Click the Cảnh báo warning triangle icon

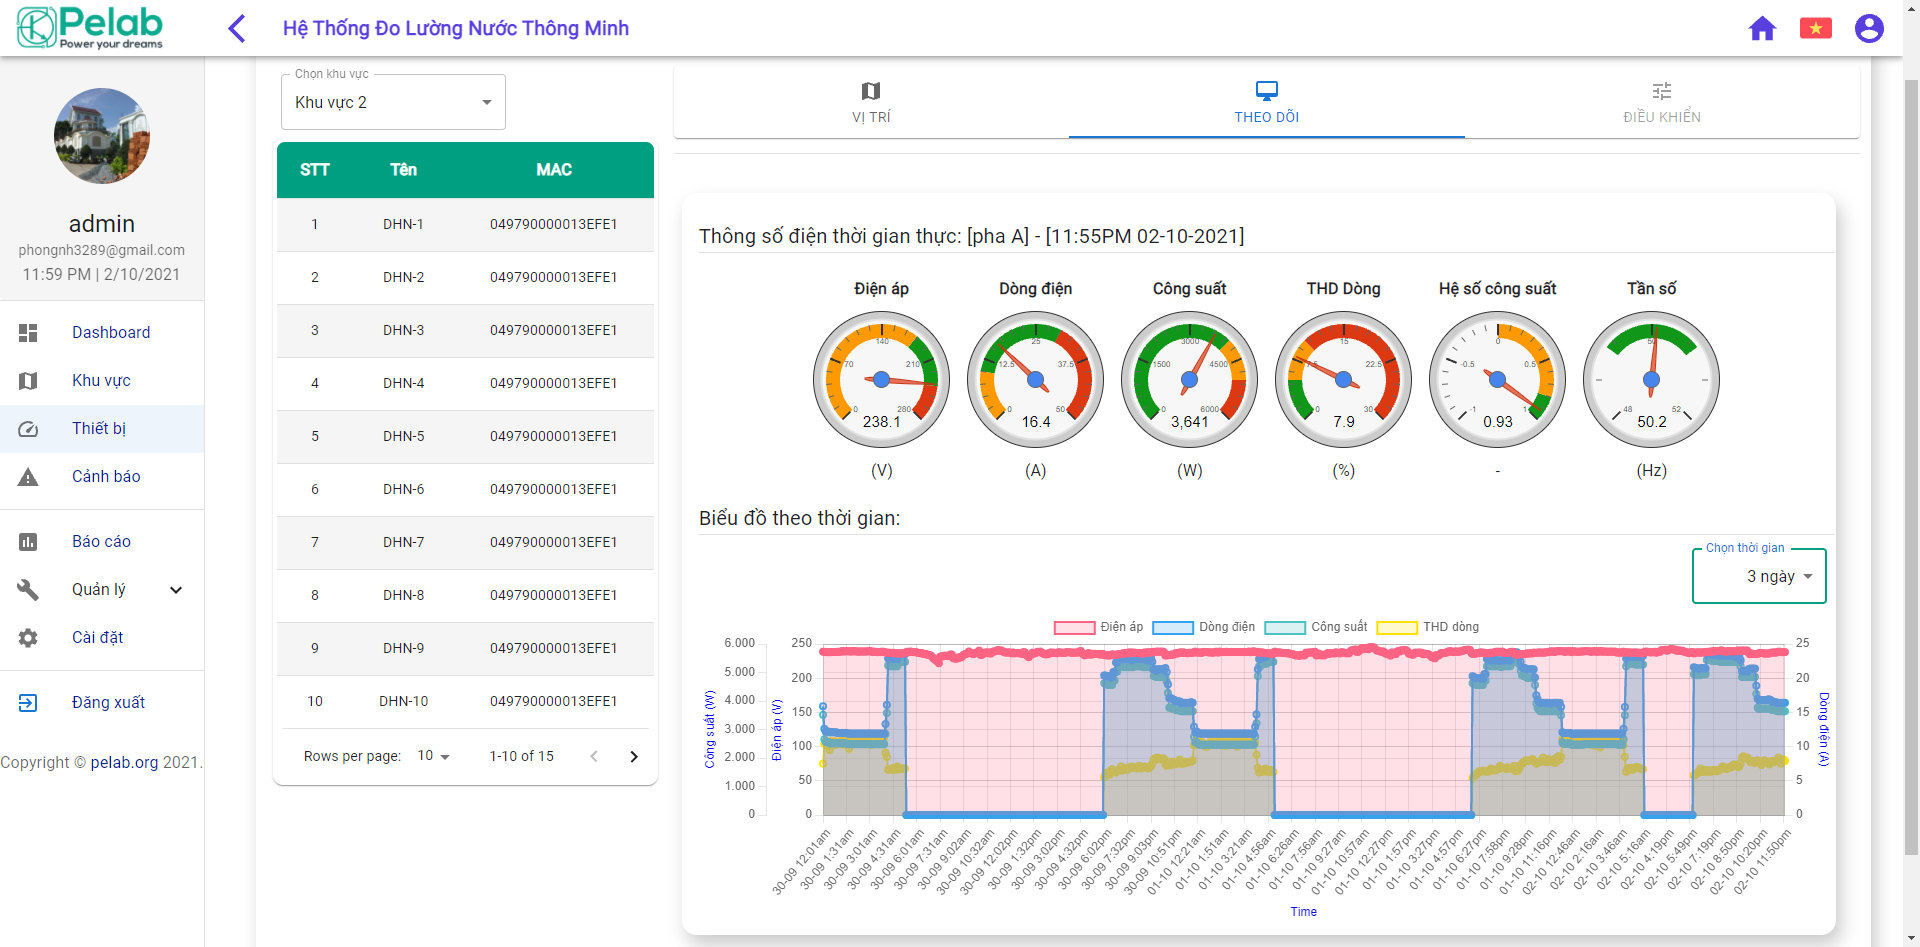tap(28, 477)
